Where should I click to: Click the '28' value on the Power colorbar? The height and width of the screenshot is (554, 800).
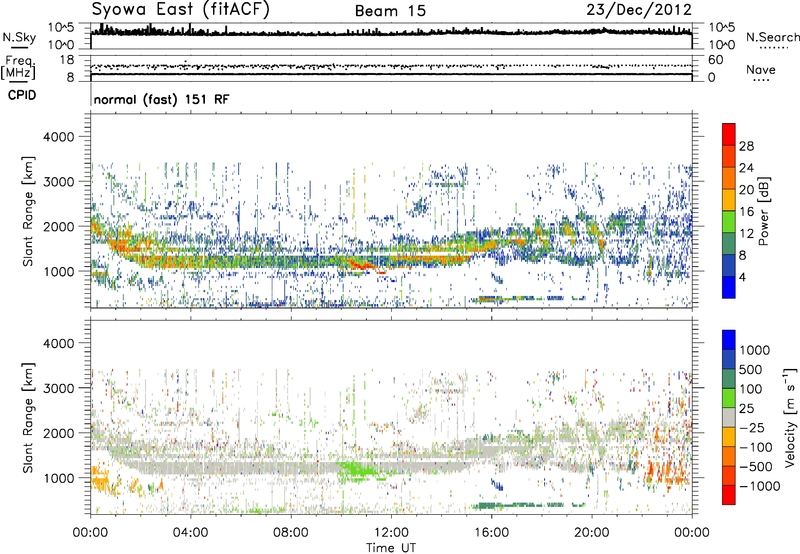[x=746, y=146]
